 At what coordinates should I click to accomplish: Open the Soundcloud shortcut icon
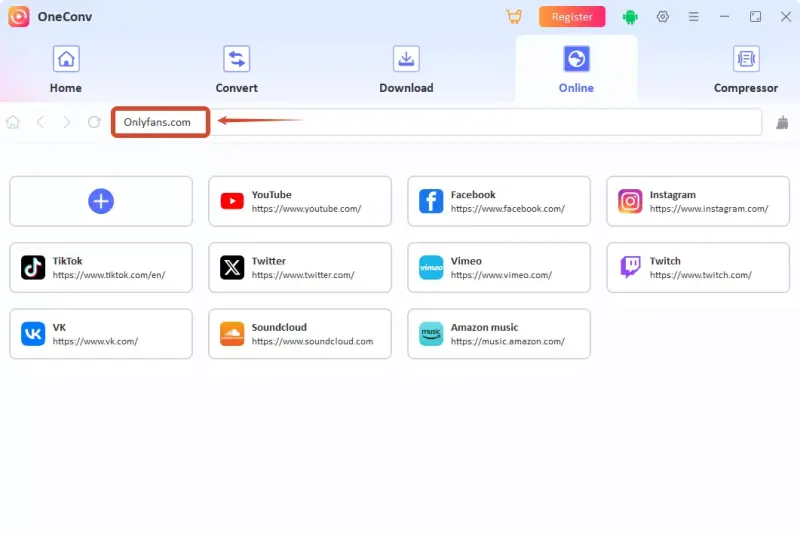click(x=232, y=334)
